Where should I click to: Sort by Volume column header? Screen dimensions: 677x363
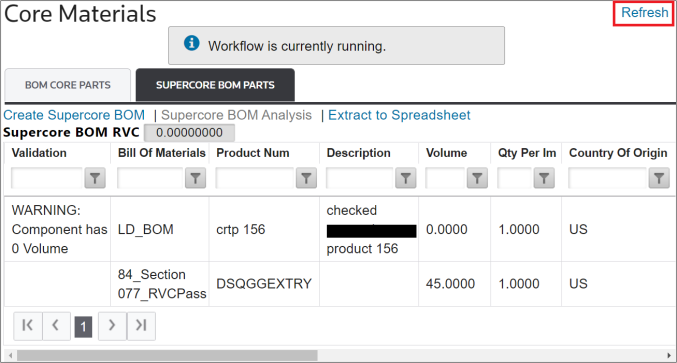tap(446, 153)
